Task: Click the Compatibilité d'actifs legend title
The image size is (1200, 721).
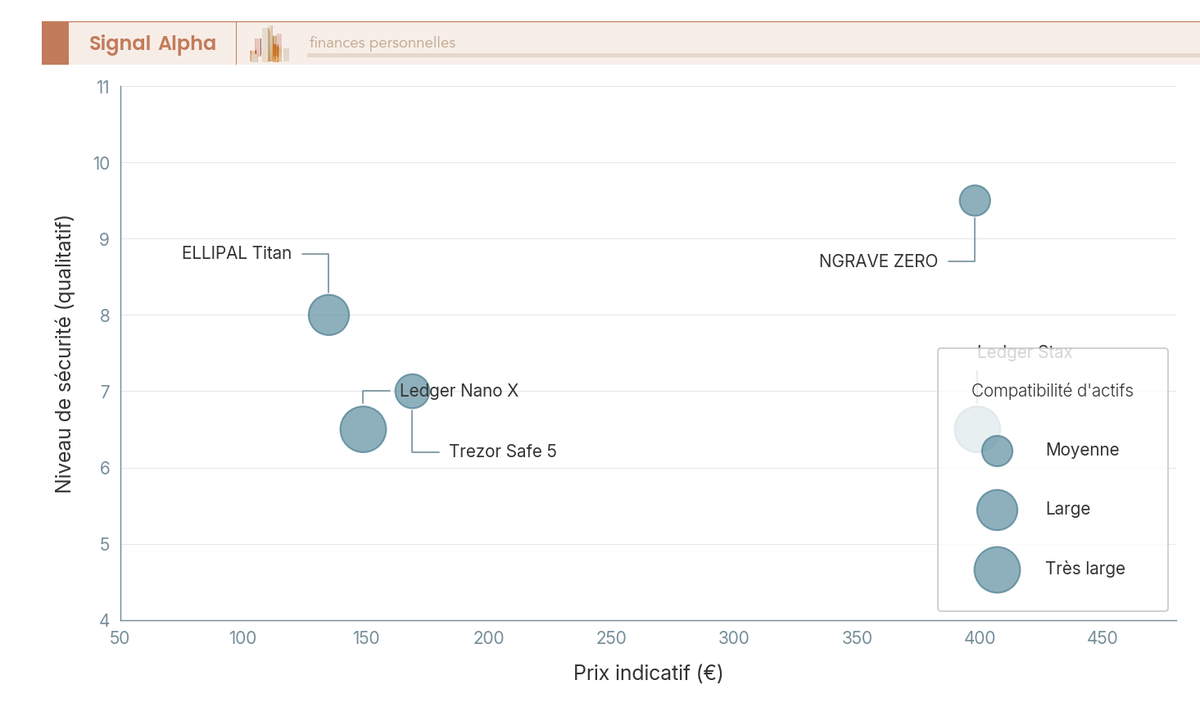Action: pyautogui.click(x=1053, y=390)
